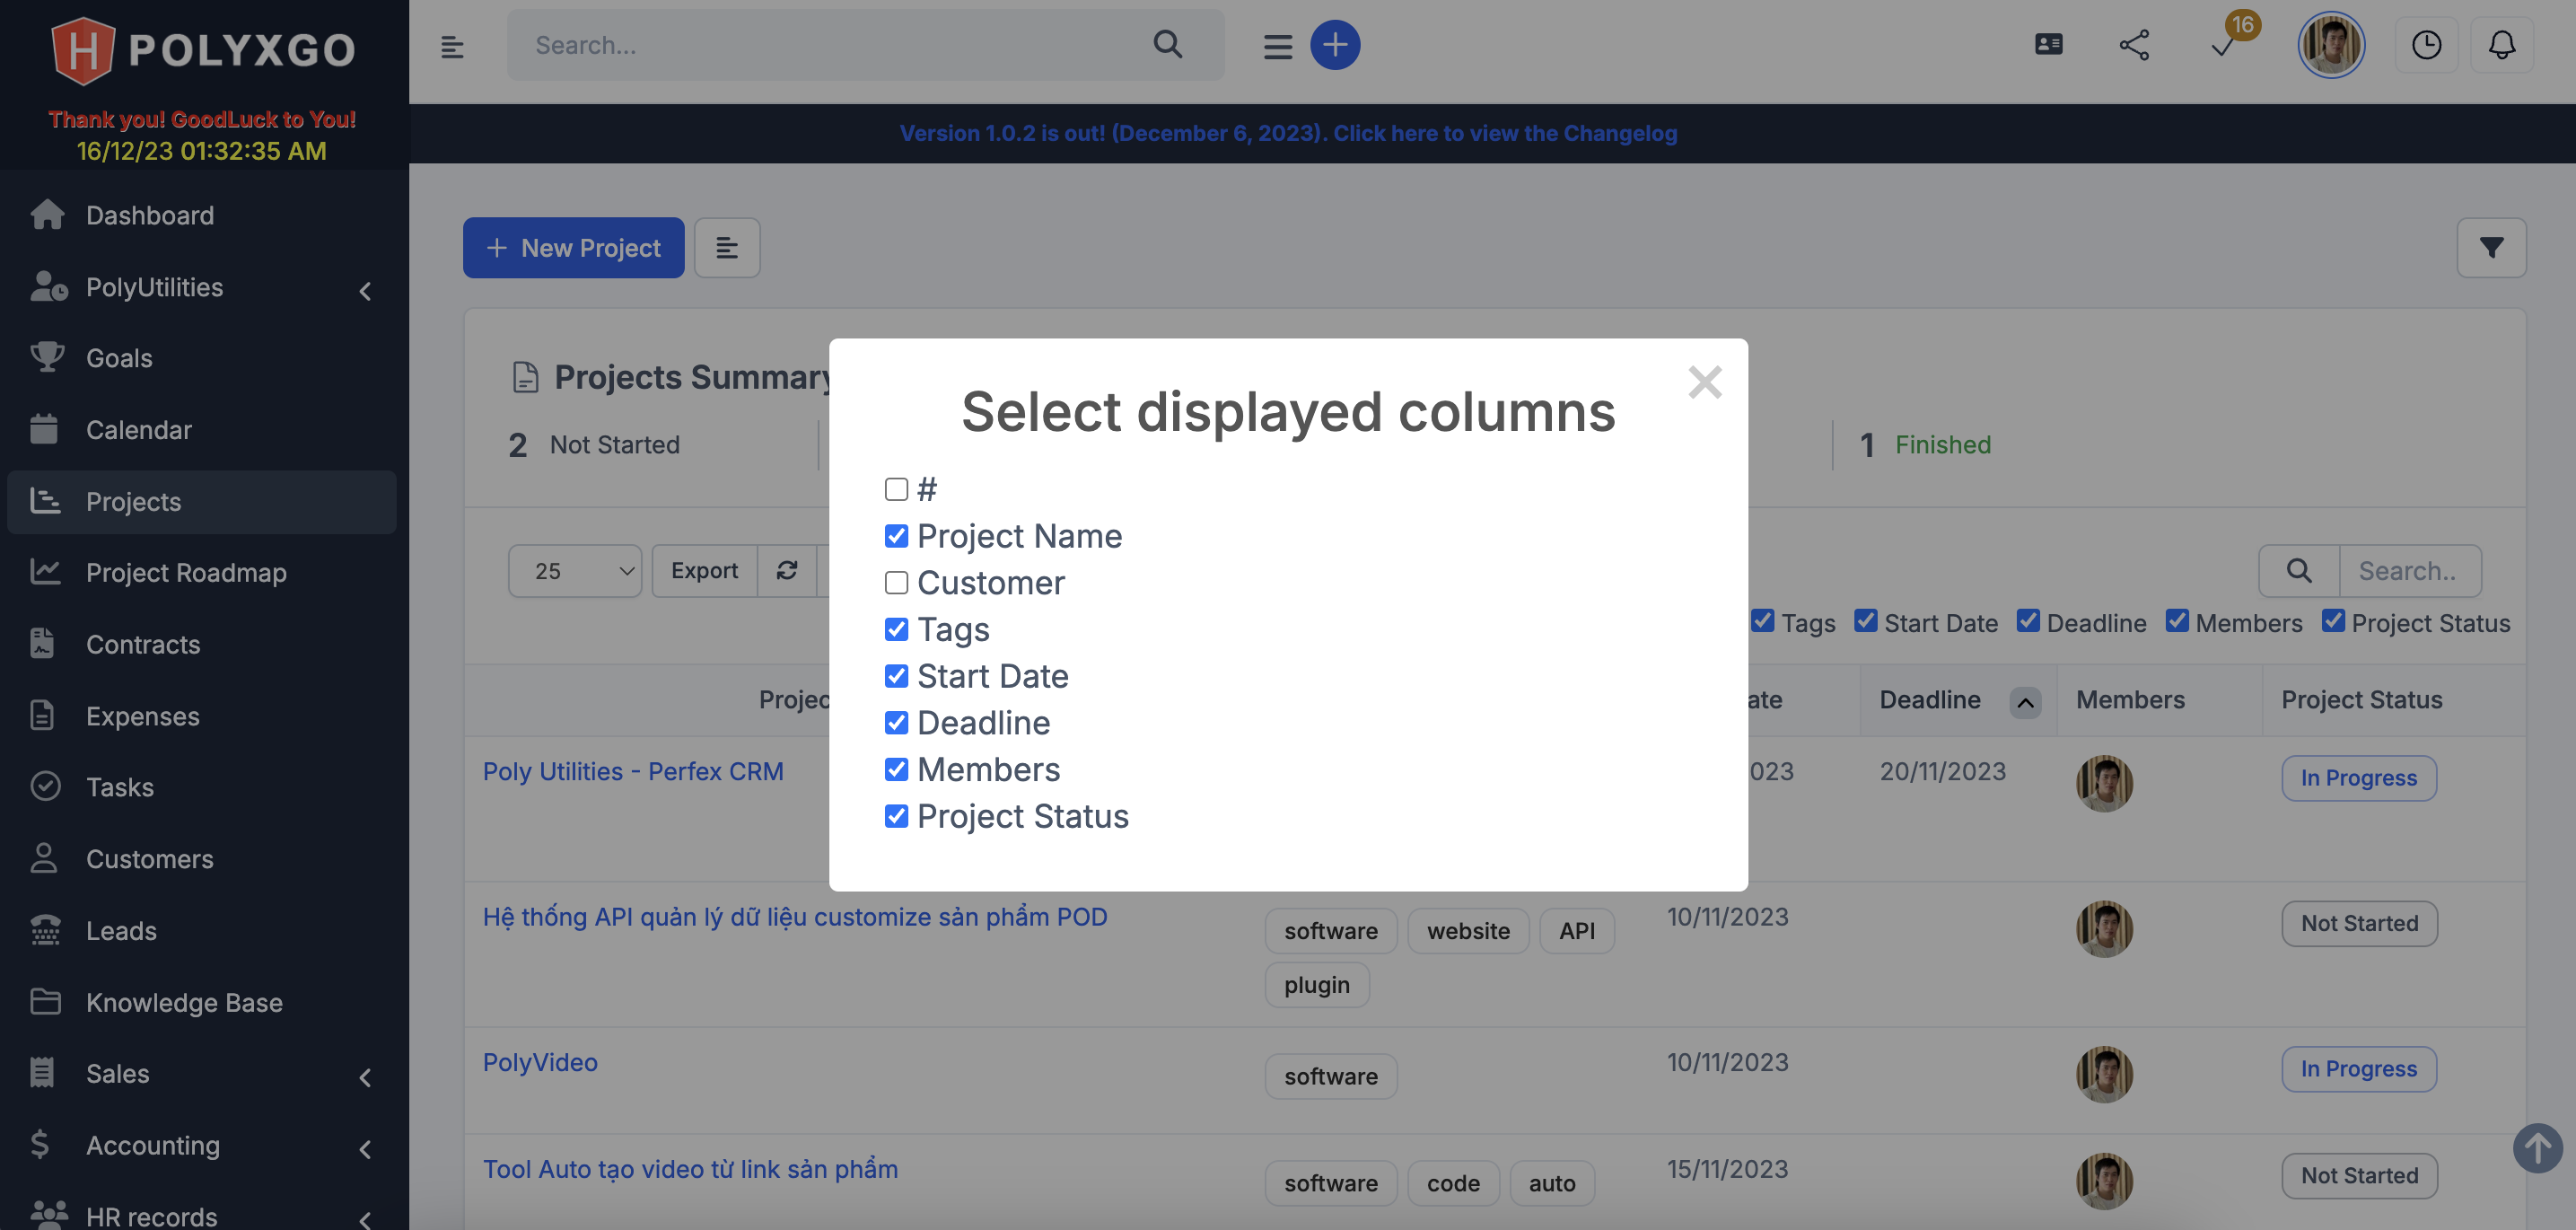The height and width of the screenshot is (1230, 2576).
Task: Open the version 1.0.2 changelog link
Action: 1288,133
